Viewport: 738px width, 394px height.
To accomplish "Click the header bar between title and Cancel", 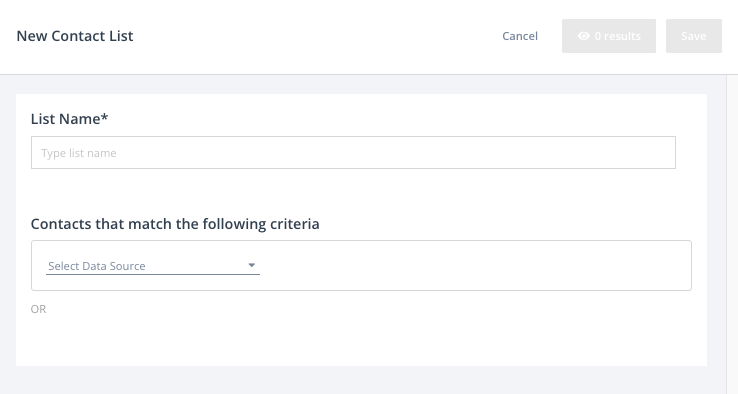I will tap(315, 36).
